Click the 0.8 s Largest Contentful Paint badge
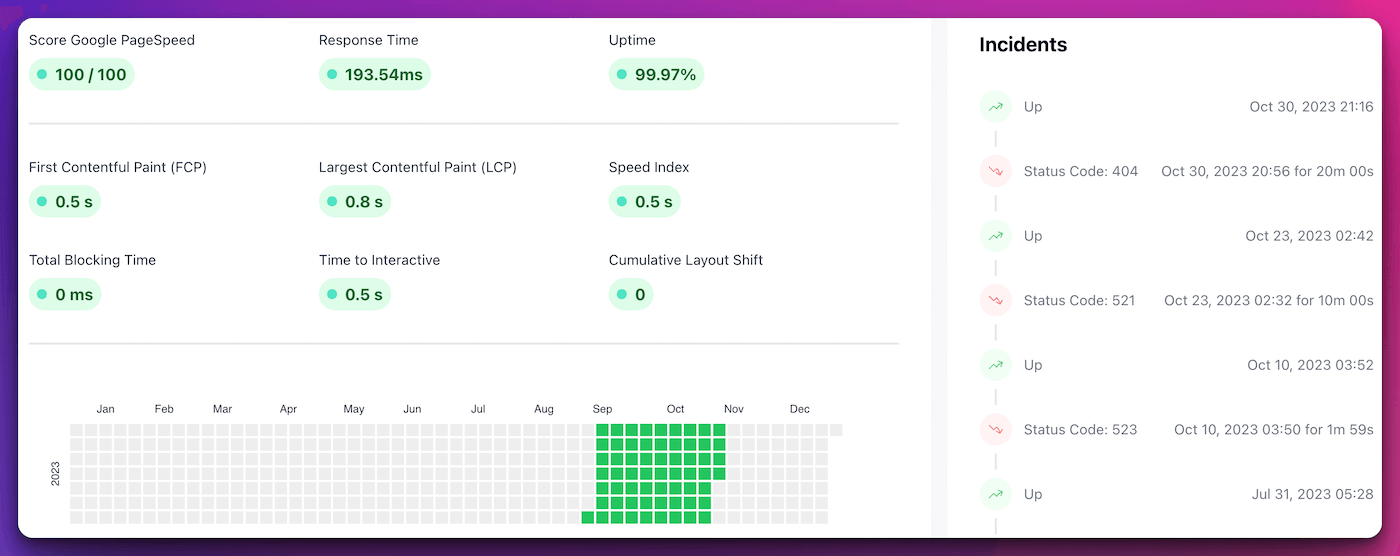This screenshot has height=556, width=1400. 354,202
